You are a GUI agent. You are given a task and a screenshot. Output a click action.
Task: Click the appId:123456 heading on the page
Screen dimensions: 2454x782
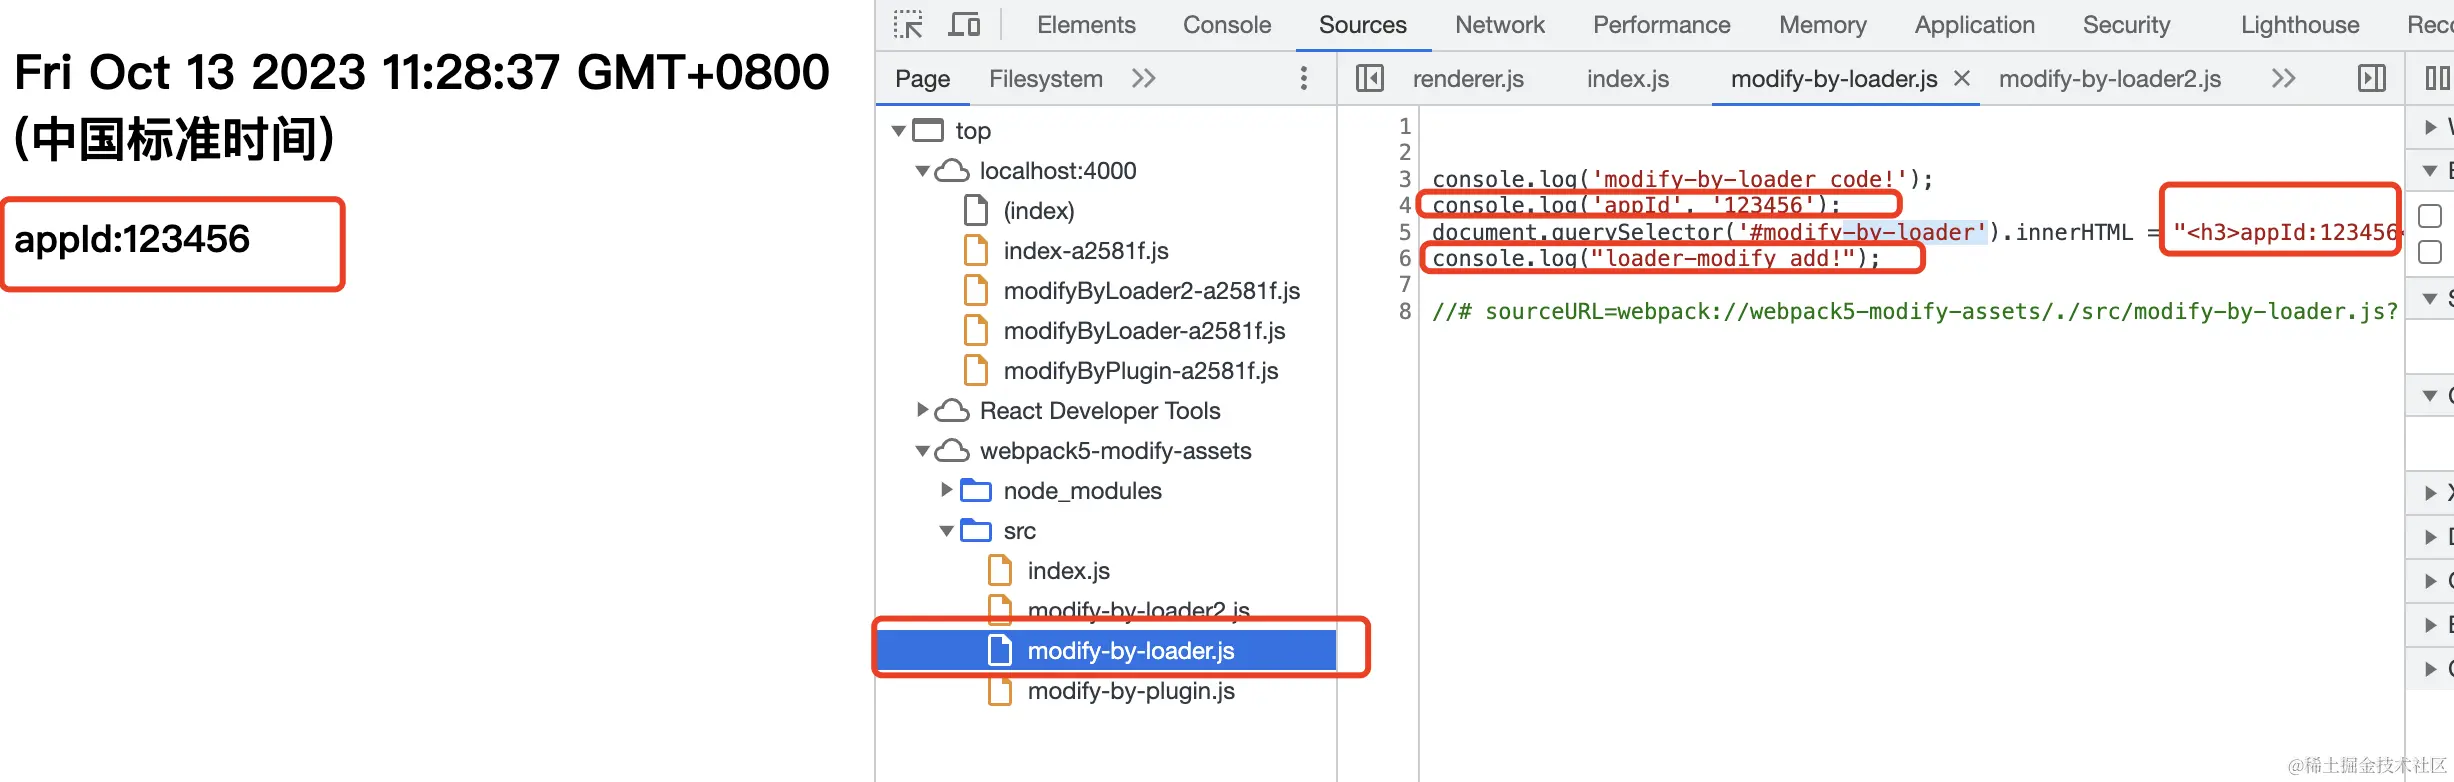[x=132, y=240]
